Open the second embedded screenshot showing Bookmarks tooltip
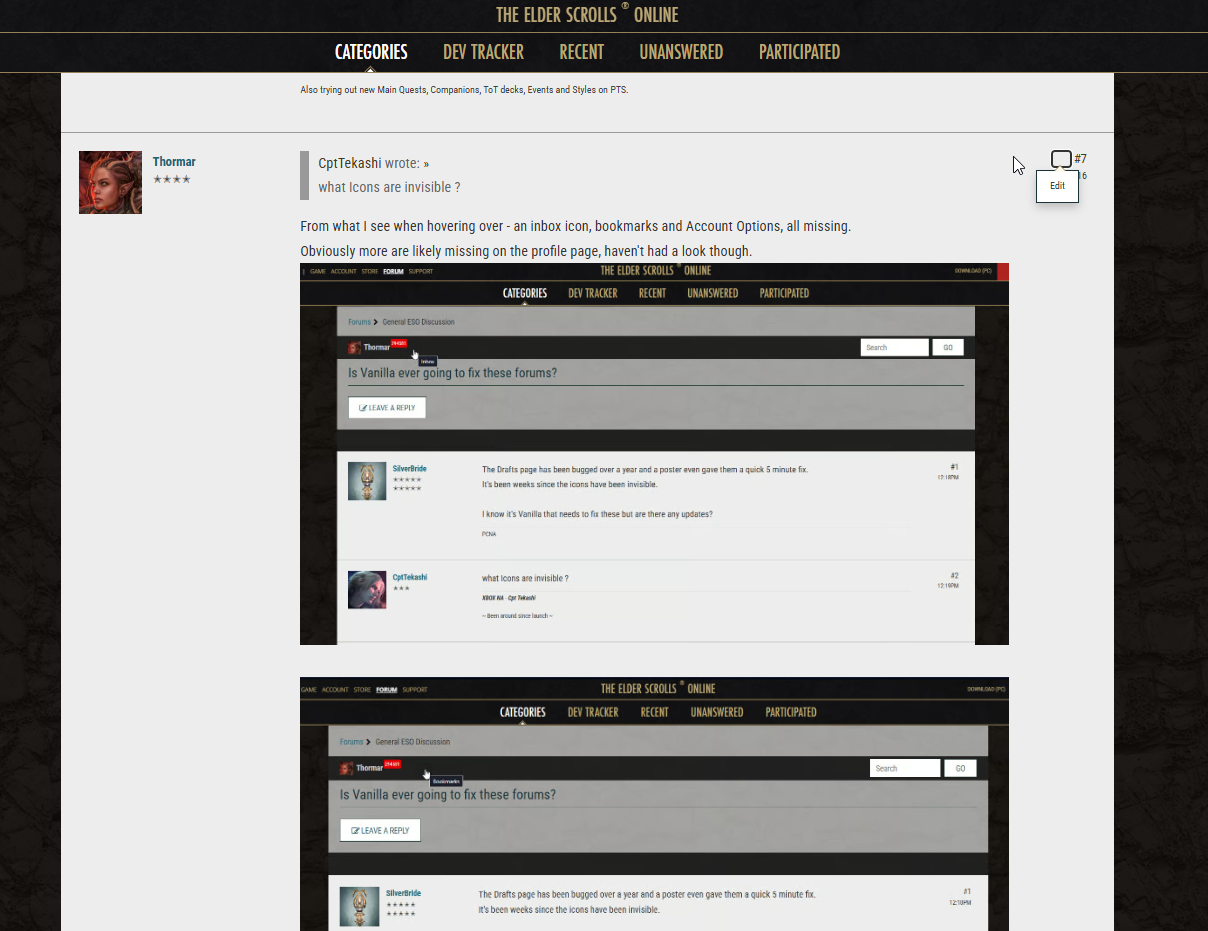 tap(654, 804)
